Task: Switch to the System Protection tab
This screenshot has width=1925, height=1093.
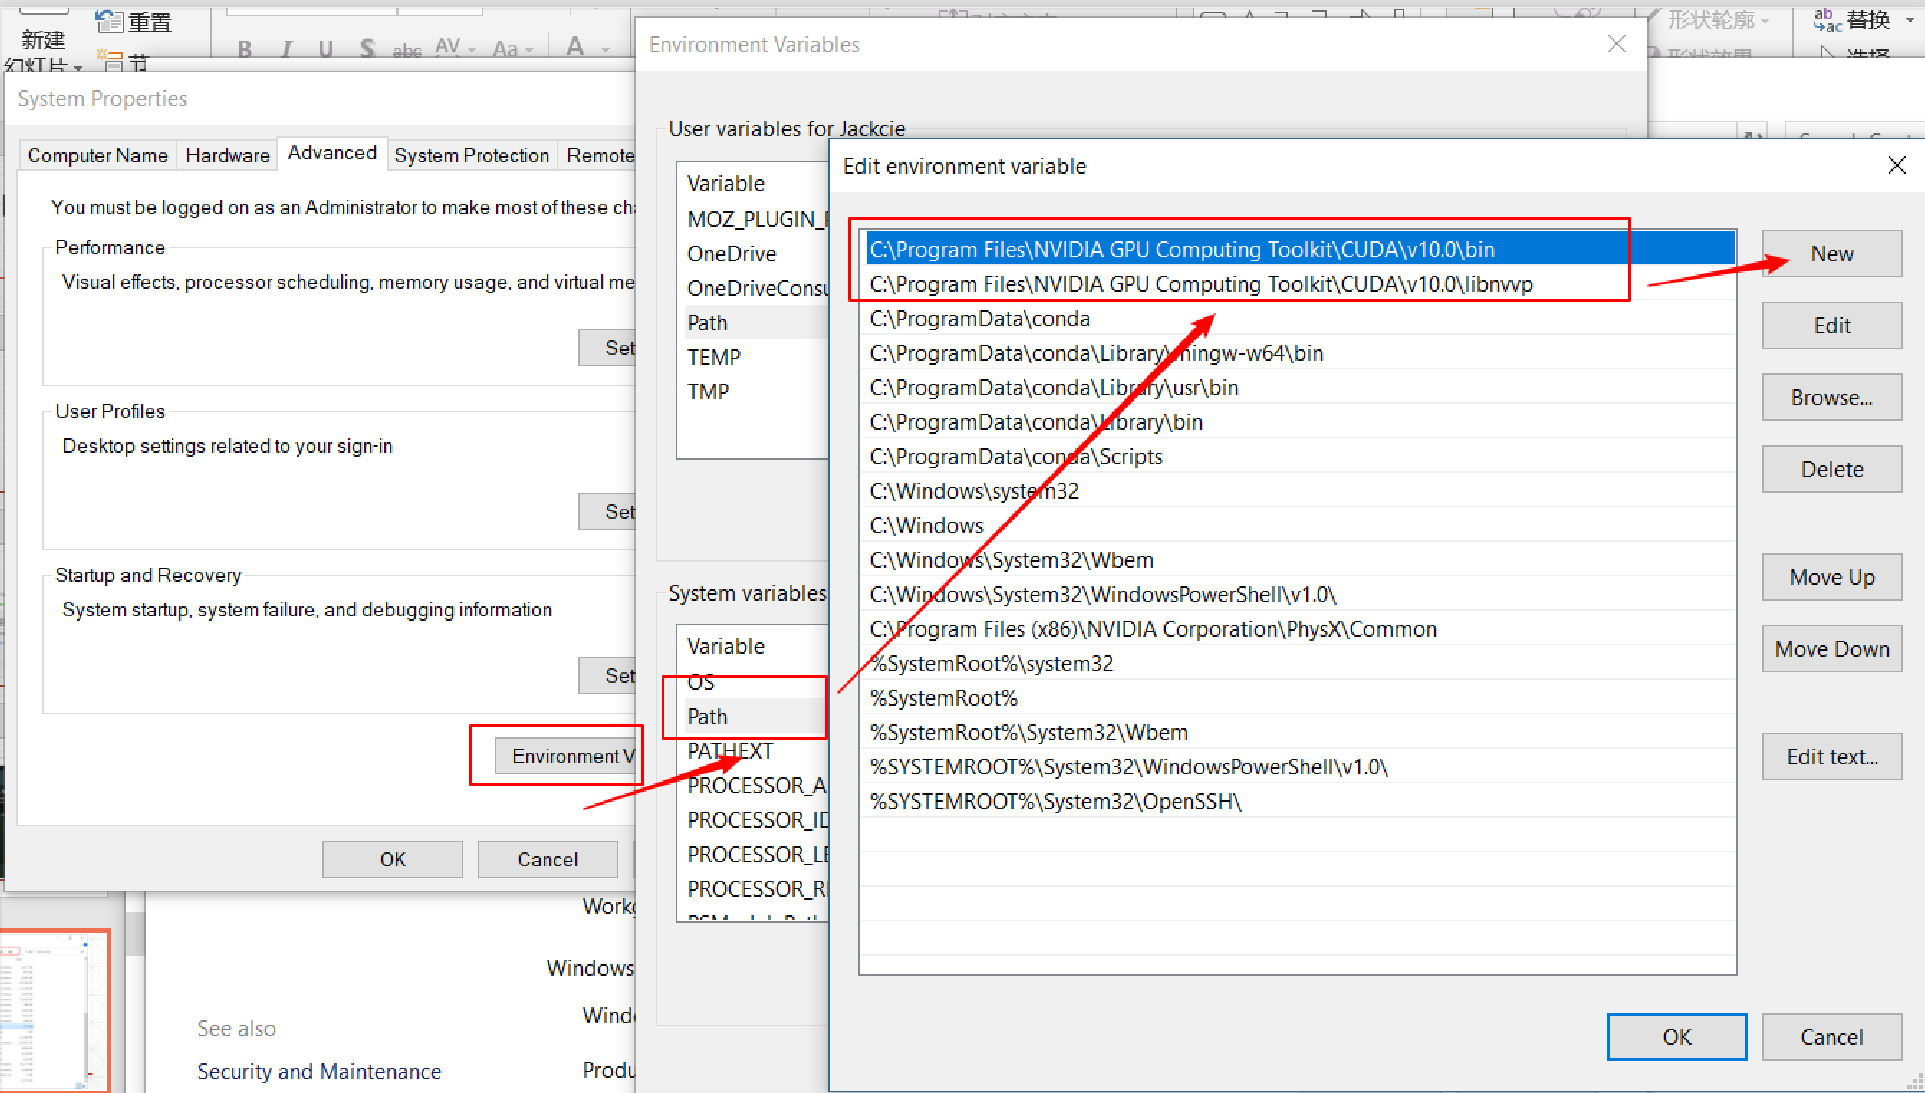Action: tap(471, 155)
